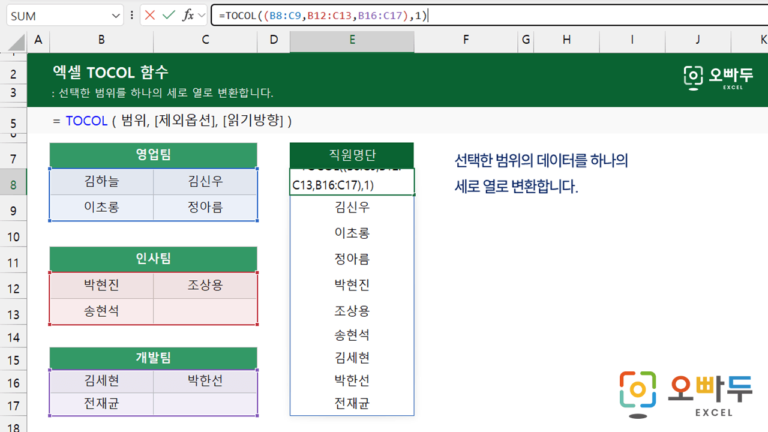Select the empty cell C13 in 인사팀 table
Screen dimensions: 768x432
pos(205,311)
